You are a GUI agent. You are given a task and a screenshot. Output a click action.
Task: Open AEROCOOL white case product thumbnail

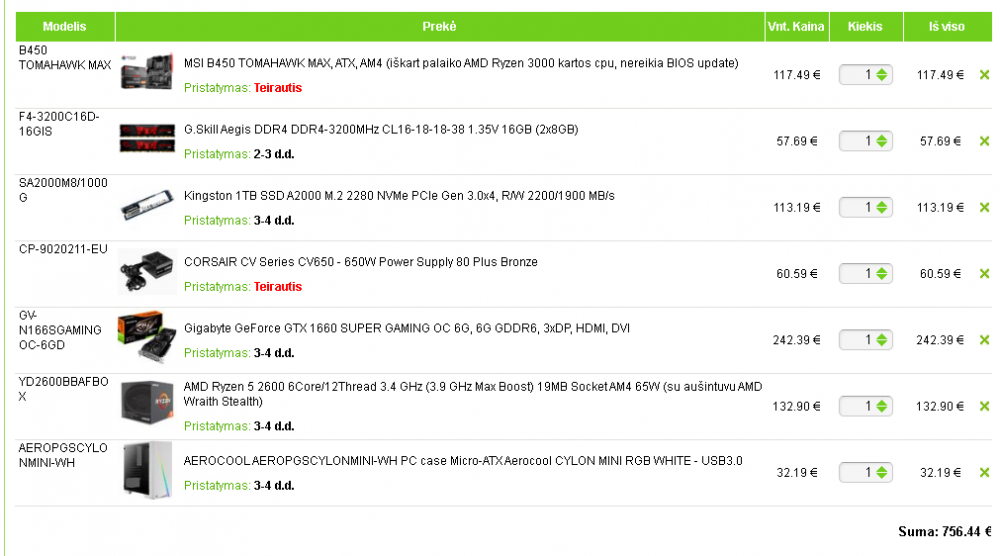coord(147,470)
